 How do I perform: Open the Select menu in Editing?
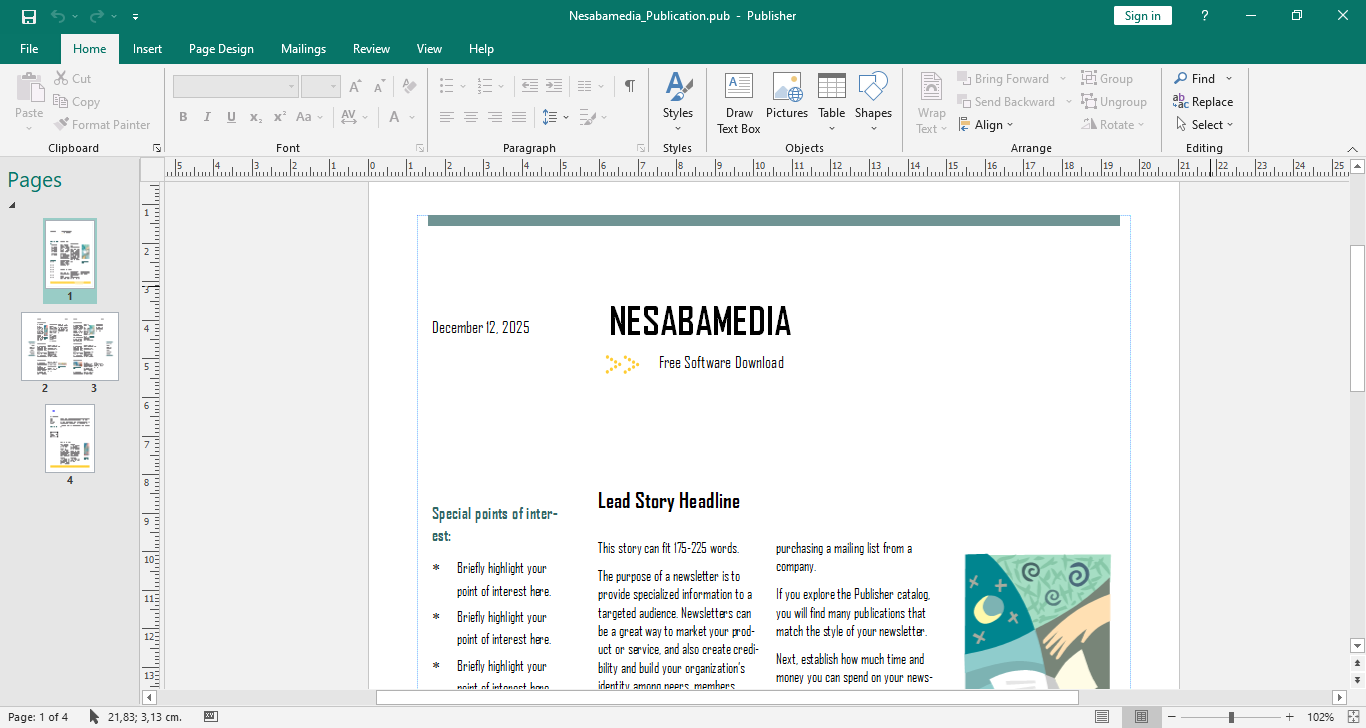[1205, 125]
